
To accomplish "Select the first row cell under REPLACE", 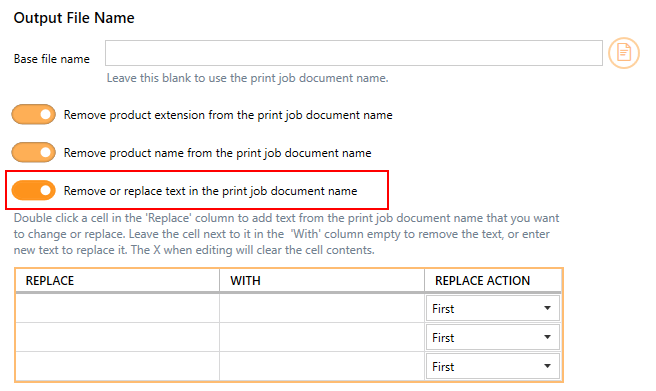I will 118,308.
